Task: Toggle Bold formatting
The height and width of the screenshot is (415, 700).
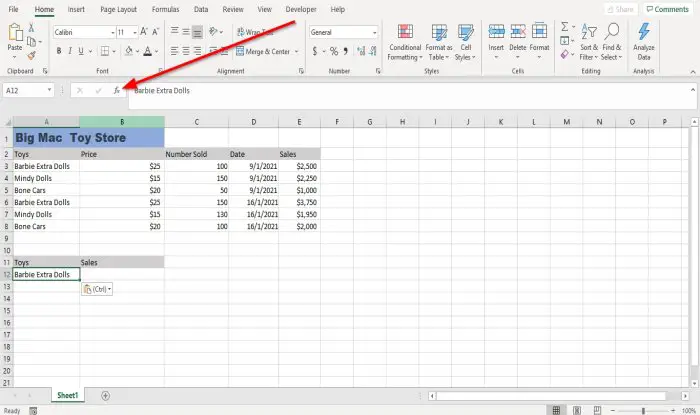Action: tap(59, 51)
